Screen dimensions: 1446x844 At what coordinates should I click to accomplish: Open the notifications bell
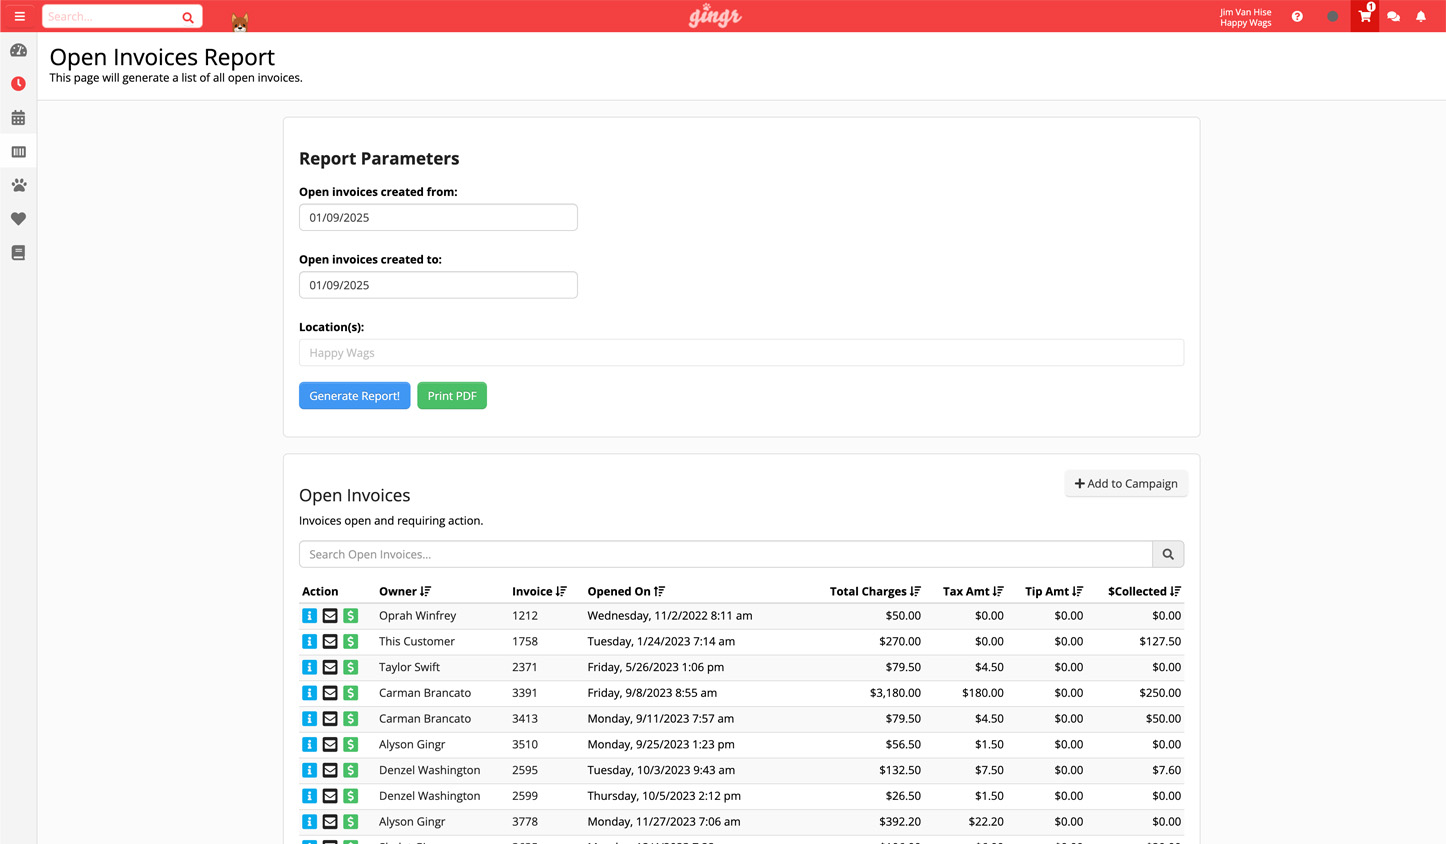[1420, 17]
